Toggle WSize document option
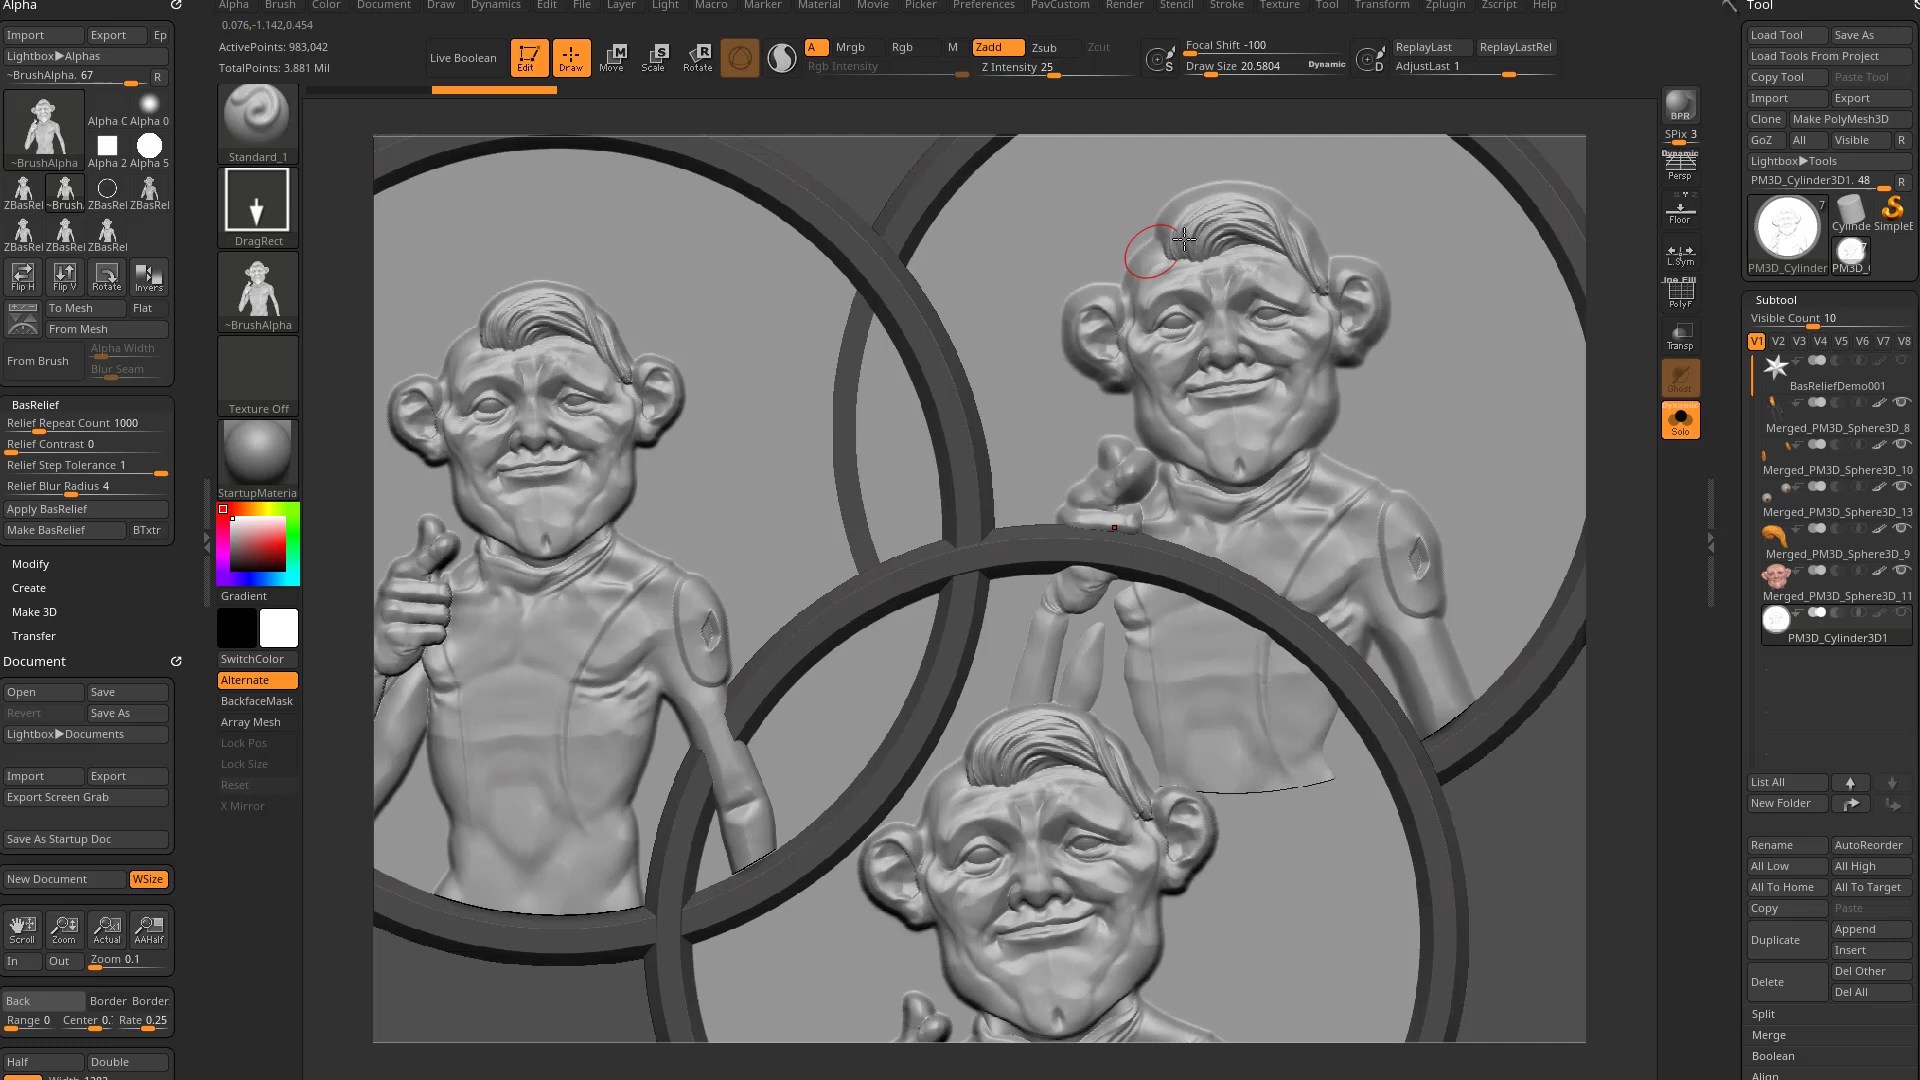The image size is (1920, 1080). (148, 879)
